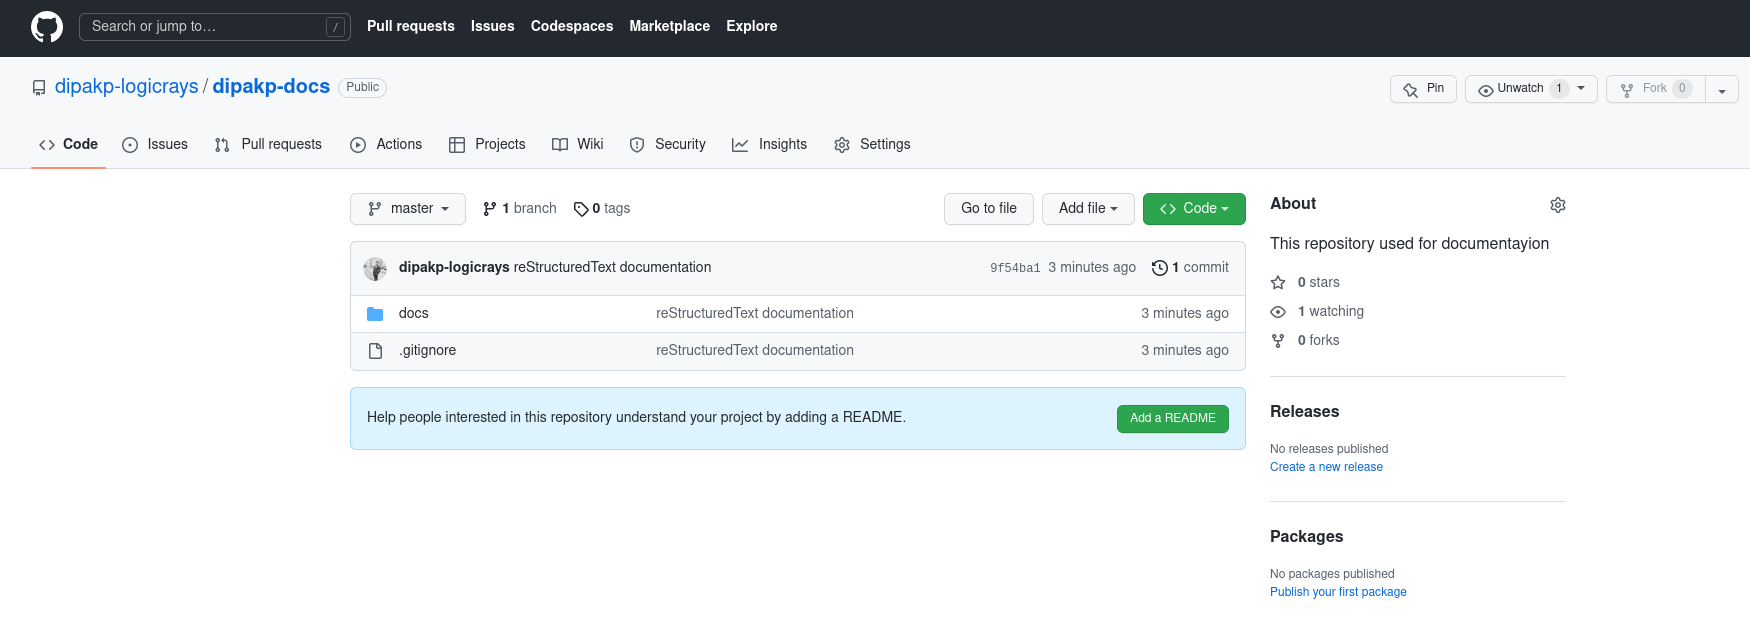The width and height of the screenshot is (1750, 628).
Task: View the 0 tags link
Action: (602, 209)
